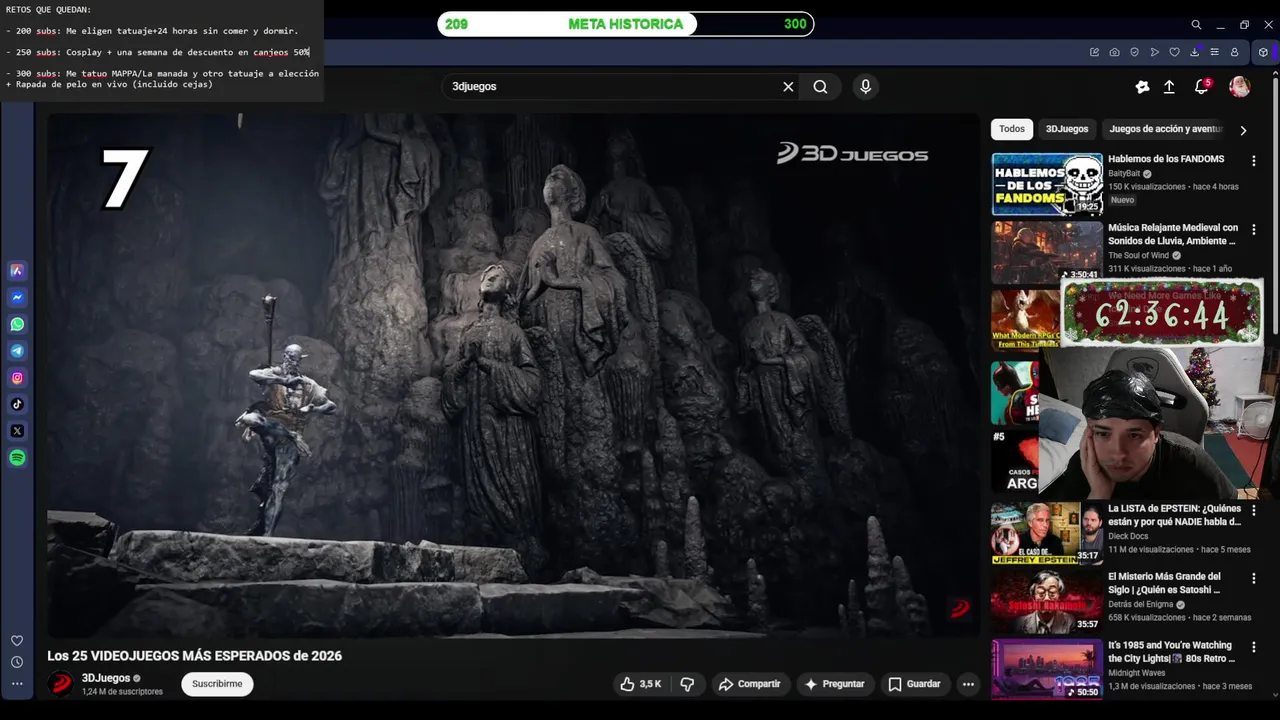The height and width of the screenshot is (720, 1280).
Task: Click the 3DJuegos channel avatar
Action: 61,684
